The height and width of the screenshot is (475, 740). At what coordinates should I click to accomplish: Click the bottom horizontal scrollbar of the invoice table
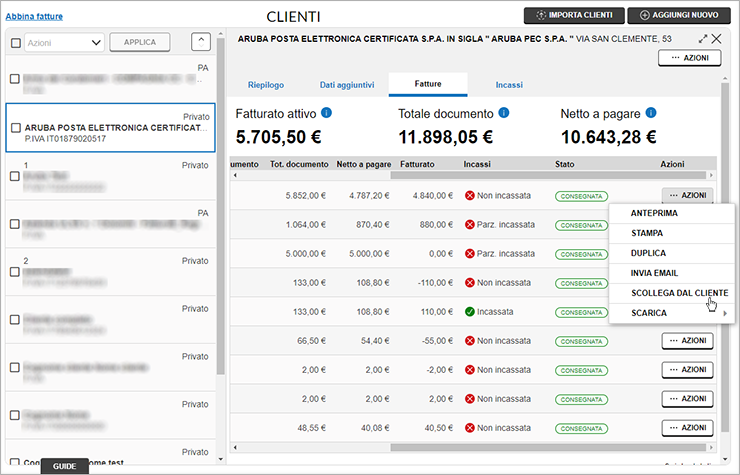coord(548,447)
